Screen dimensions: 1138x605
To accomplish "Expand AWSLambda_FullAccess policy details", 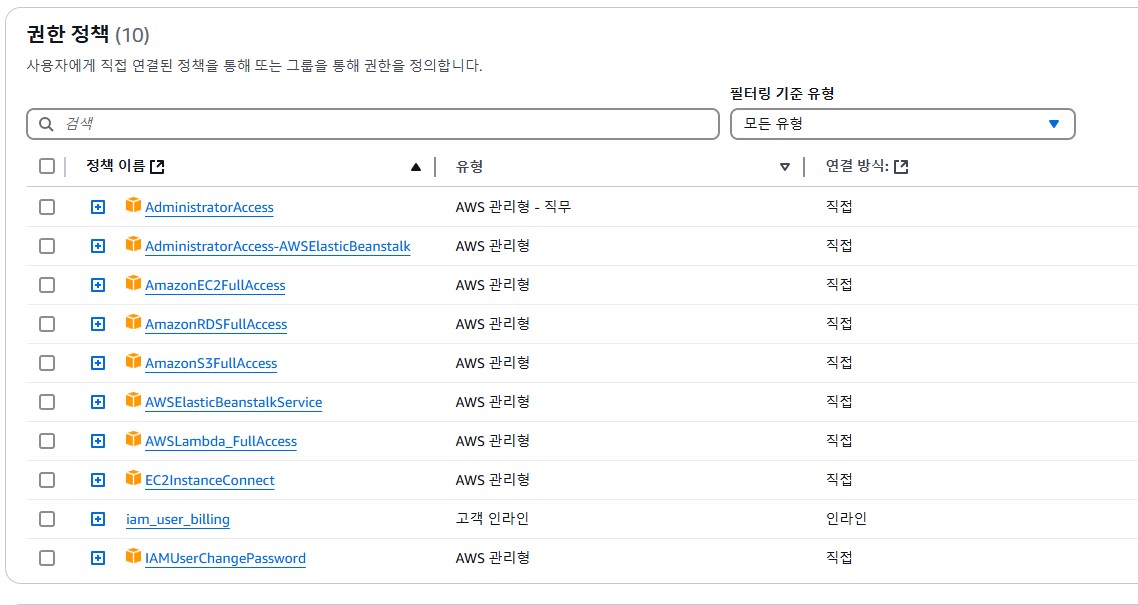I will tap(98, 441).
